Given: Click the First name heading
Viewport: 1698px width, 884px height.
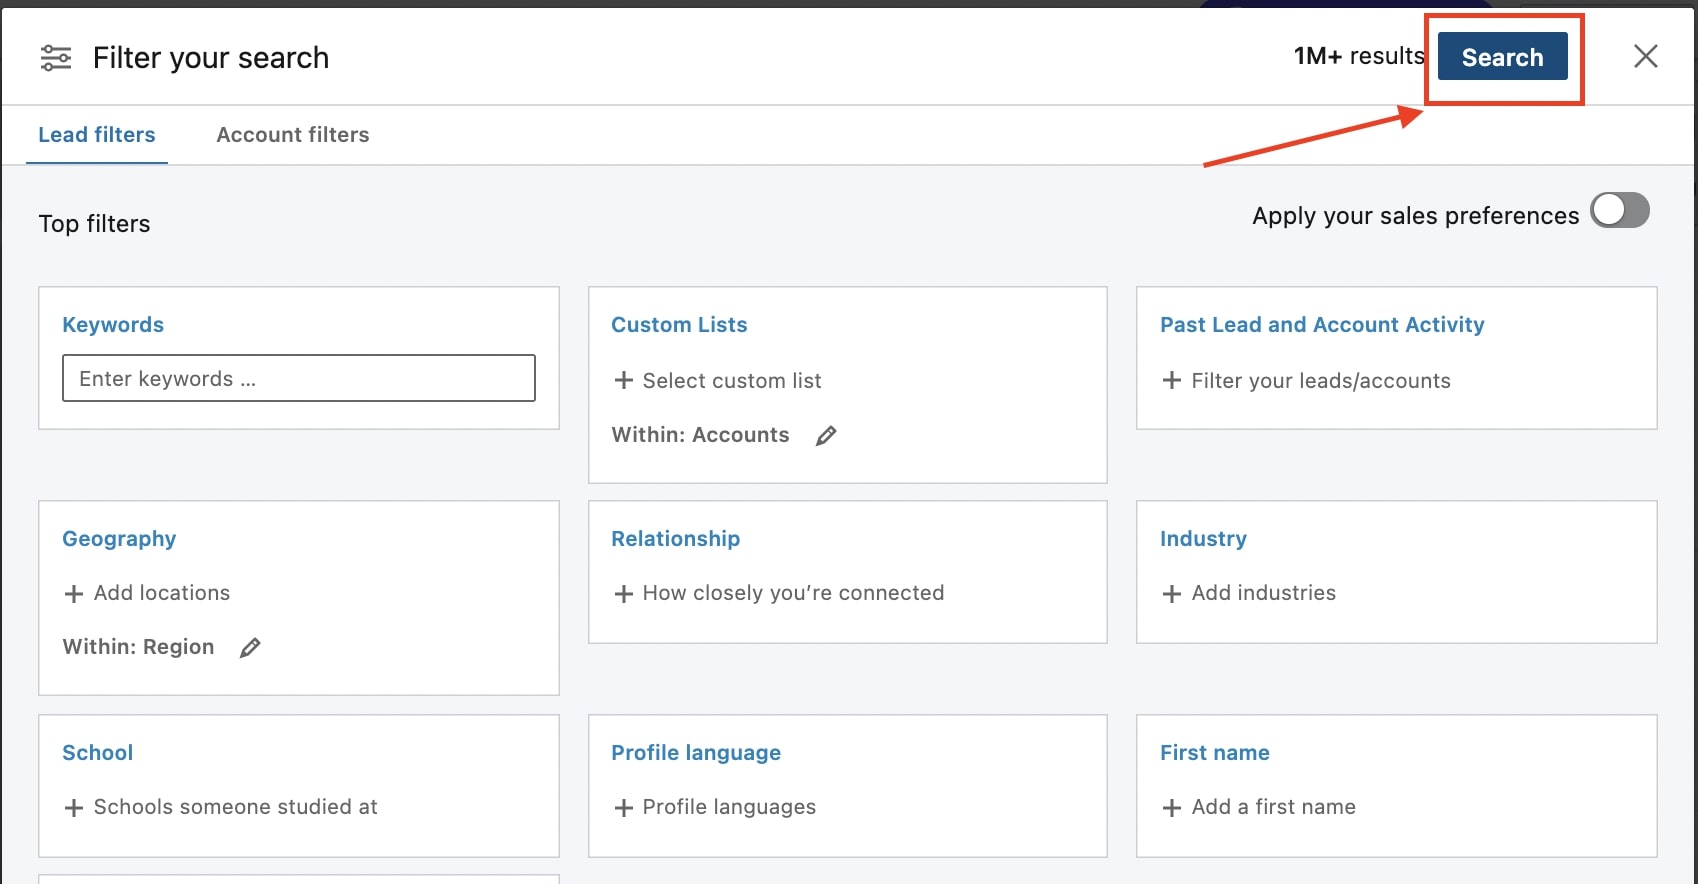Looking at the screenshot, I should point(1215,753).
